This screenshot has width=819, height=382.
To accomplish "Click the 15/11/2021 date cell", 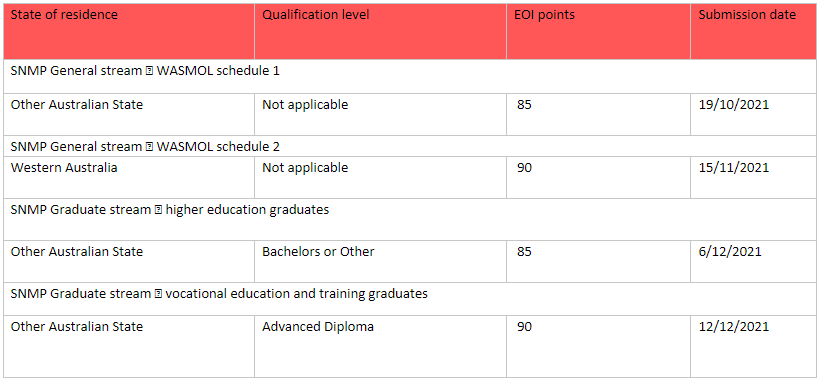I will (753, 177).
